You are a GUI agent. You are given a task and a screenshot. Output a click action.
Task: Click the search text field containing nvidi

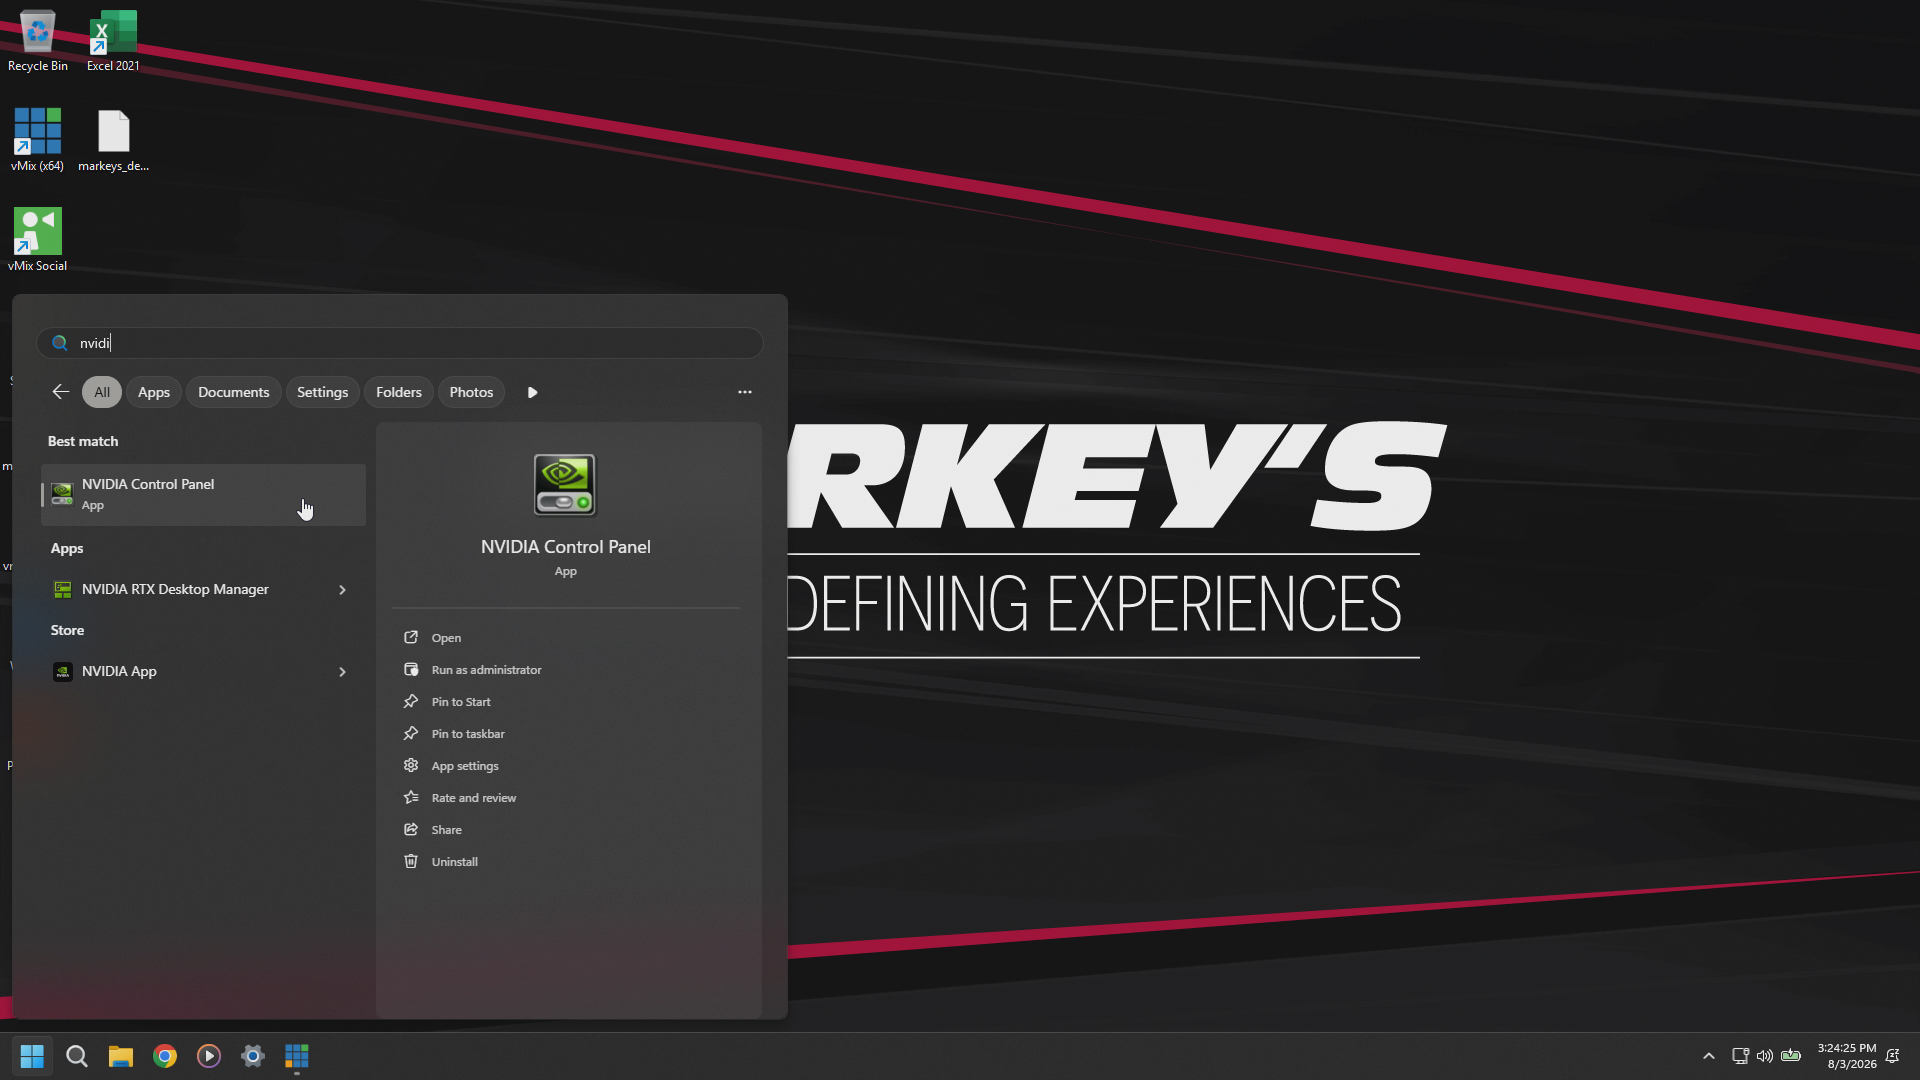tap(400, 343)
